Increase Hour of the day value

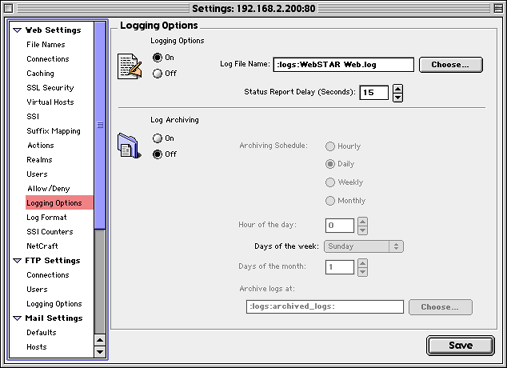(363, 221)
